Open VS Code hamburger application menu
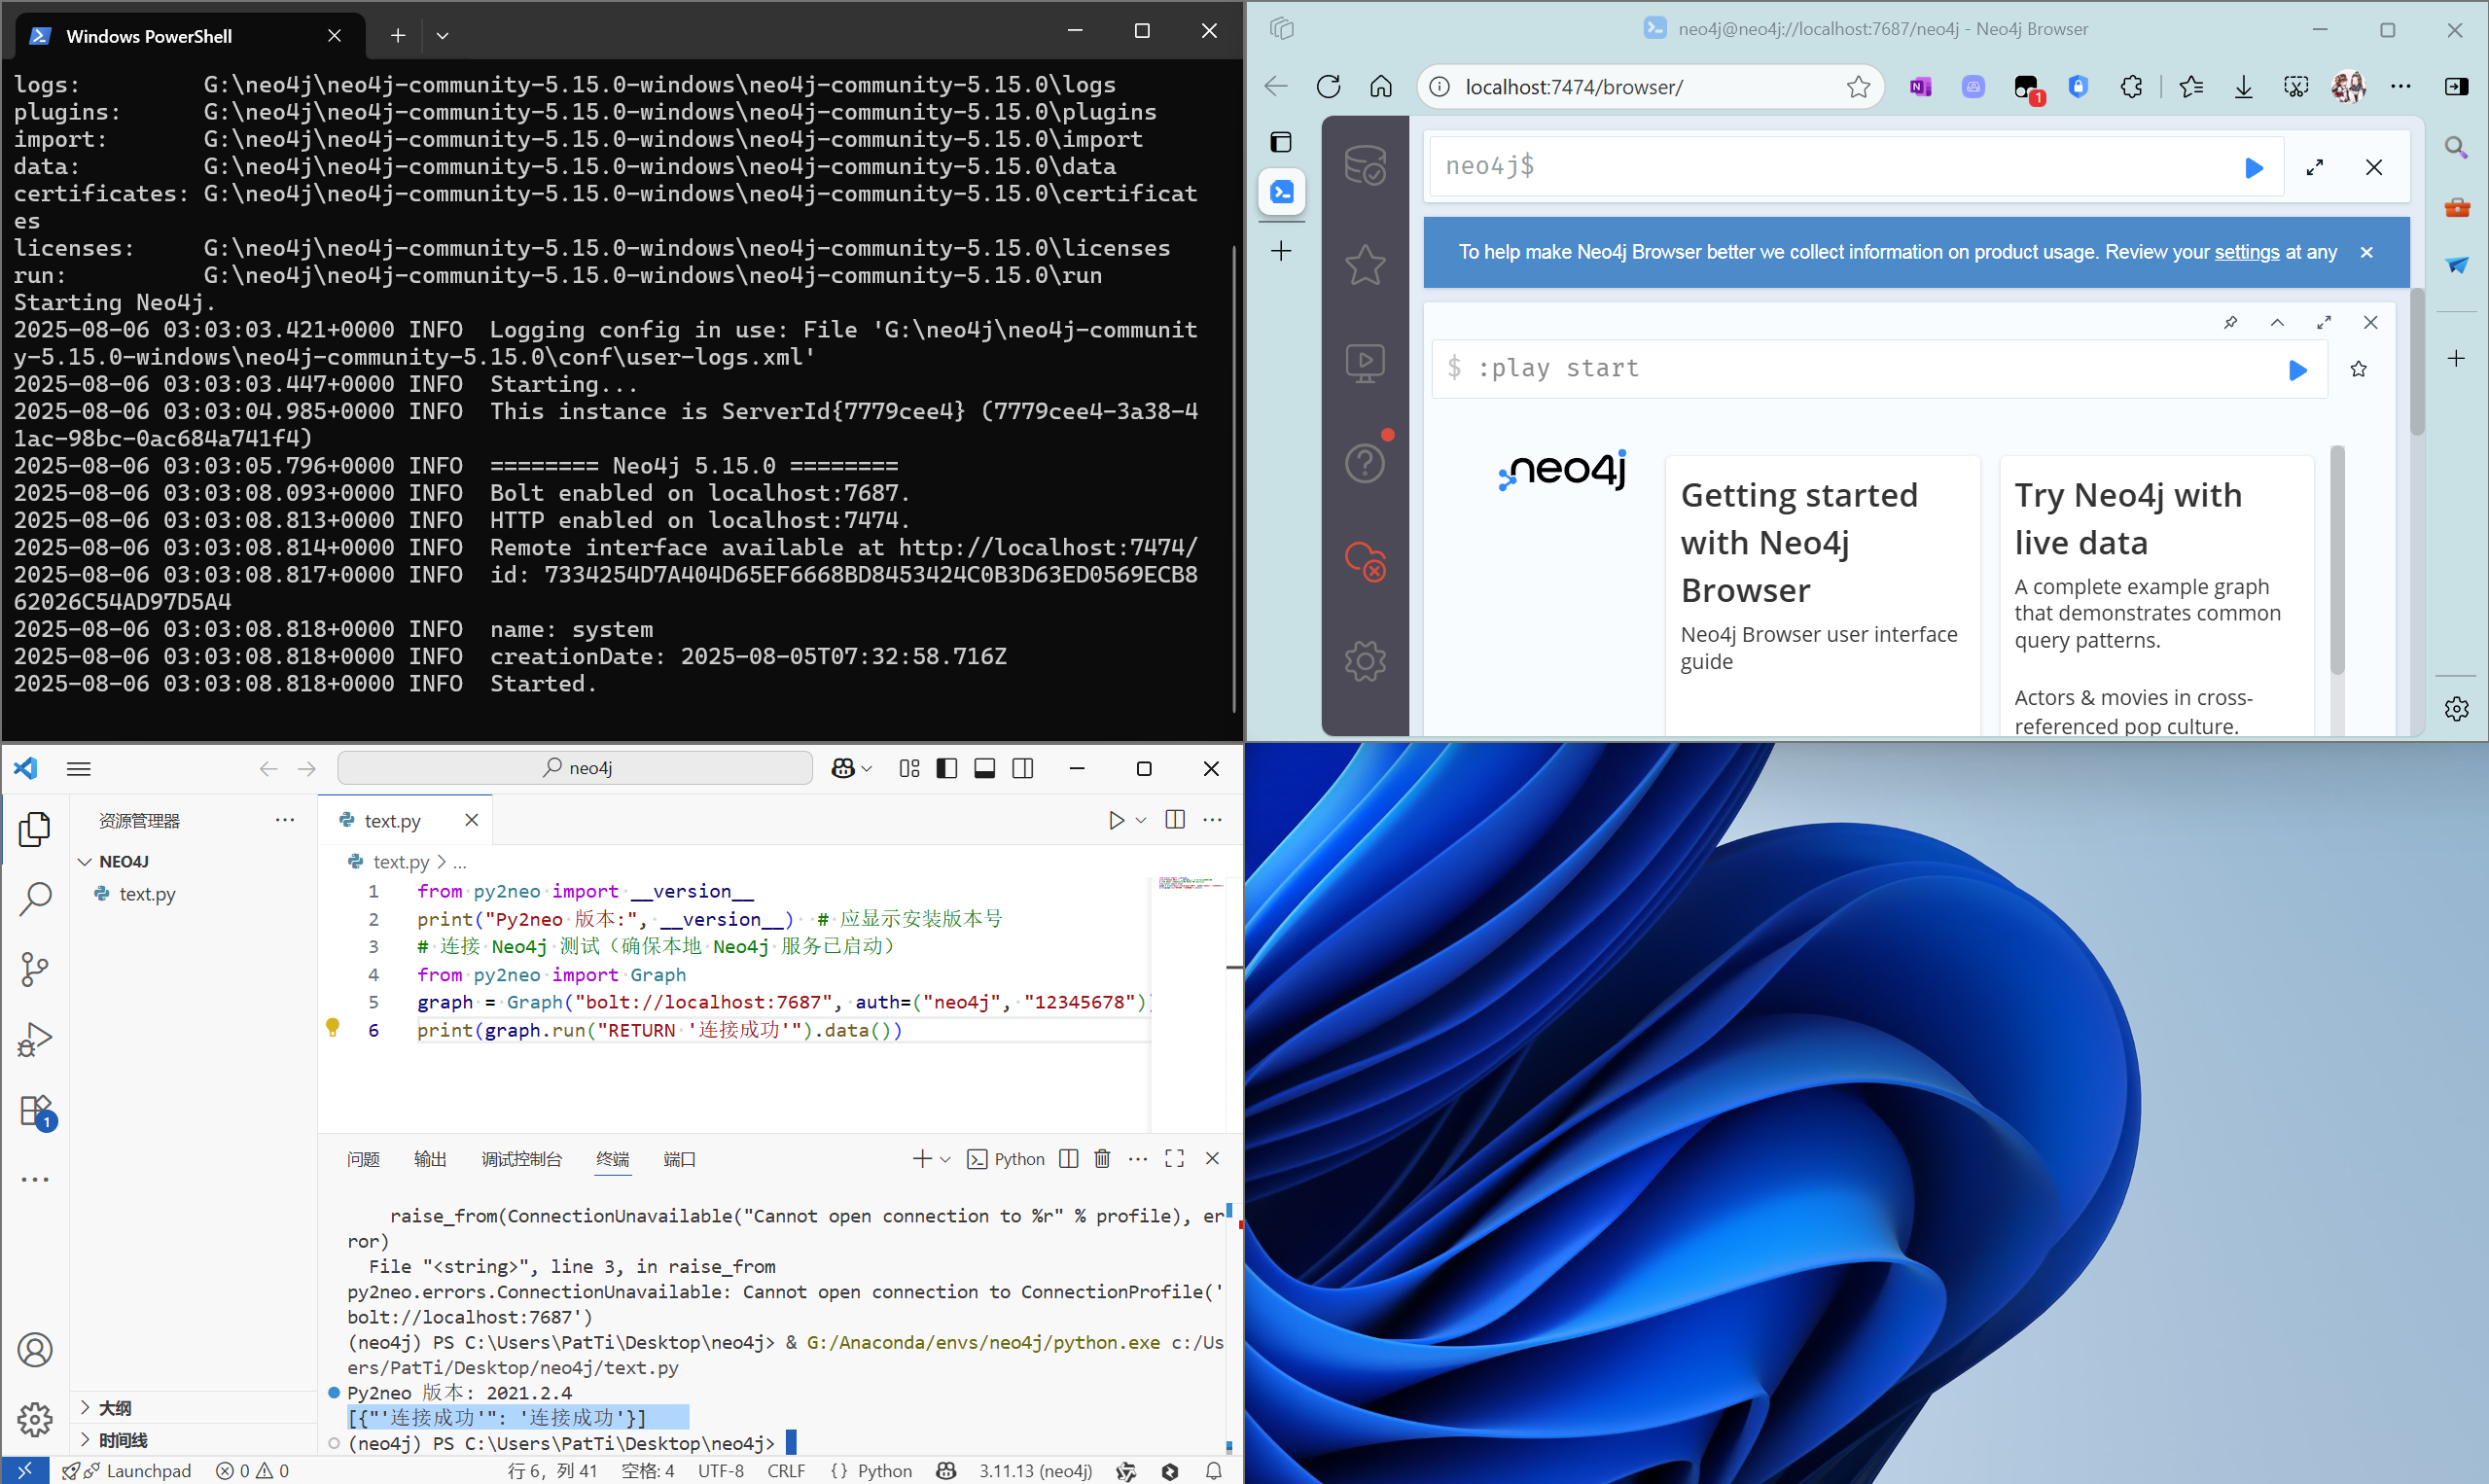 (79, 768)
